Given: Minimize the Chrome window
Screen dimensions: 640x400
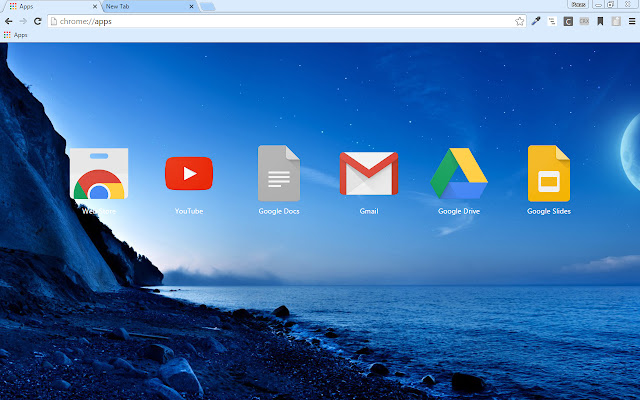Looking at the screenshot, I should (x=598, y=4).
